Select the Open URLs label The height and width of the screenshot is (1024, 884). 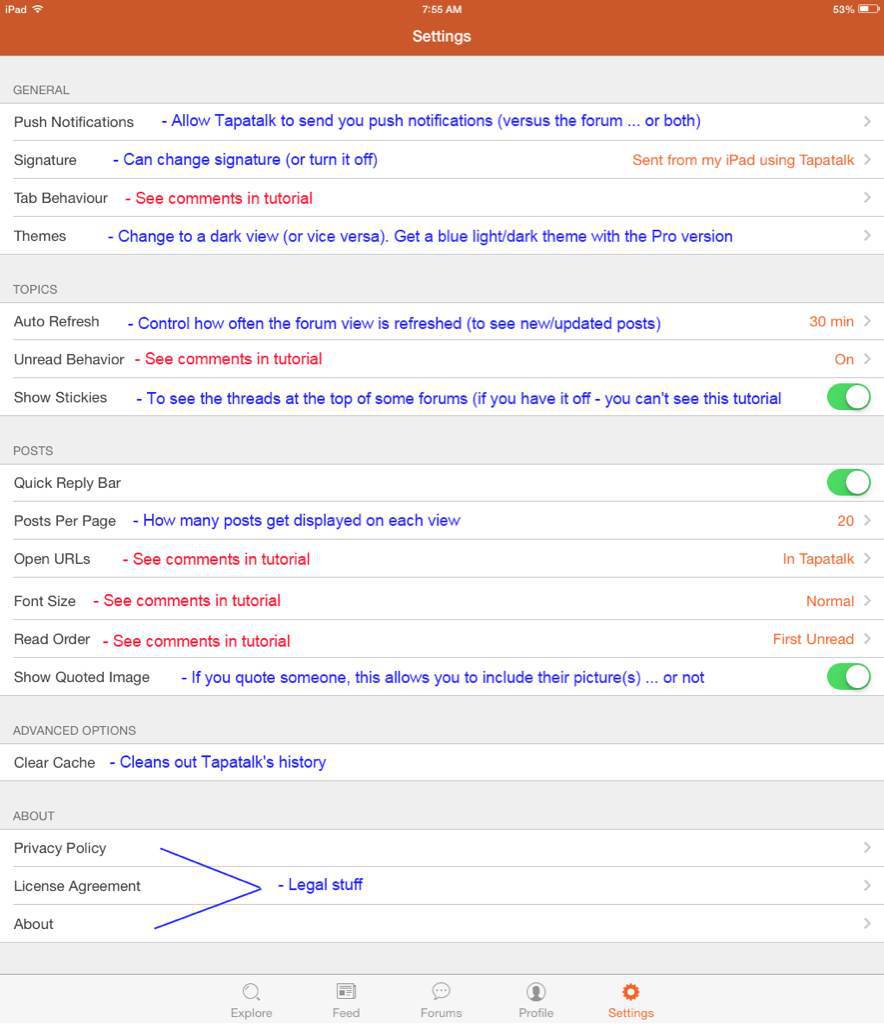point(52,558)
